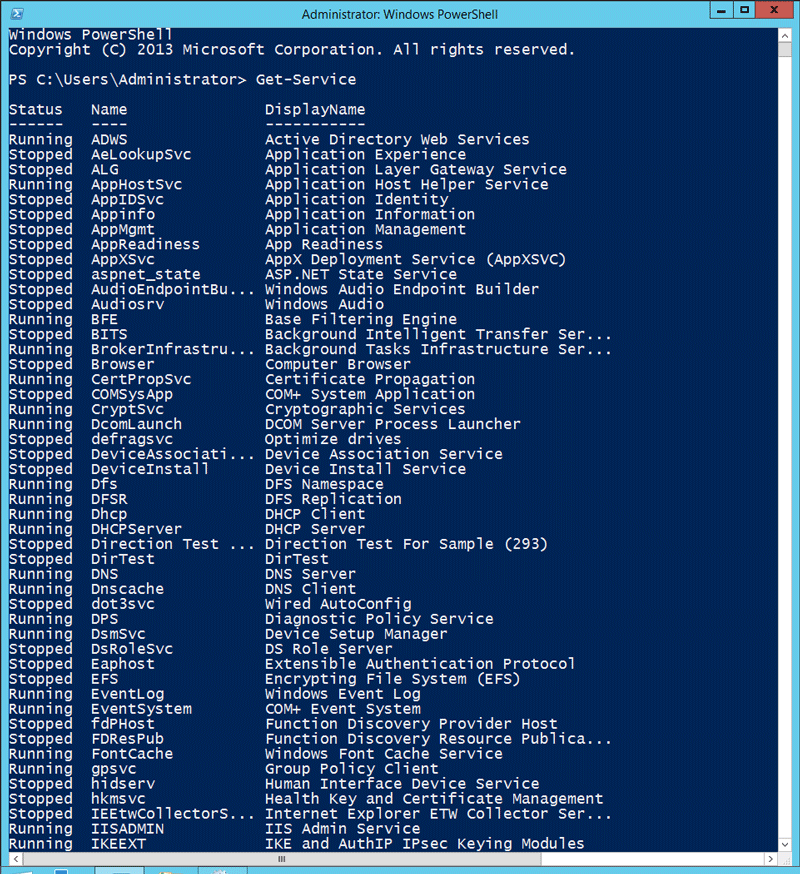This screenshot has width=800, height=874.
Task: Click the window resize grip corner
Action: point(785,858)
